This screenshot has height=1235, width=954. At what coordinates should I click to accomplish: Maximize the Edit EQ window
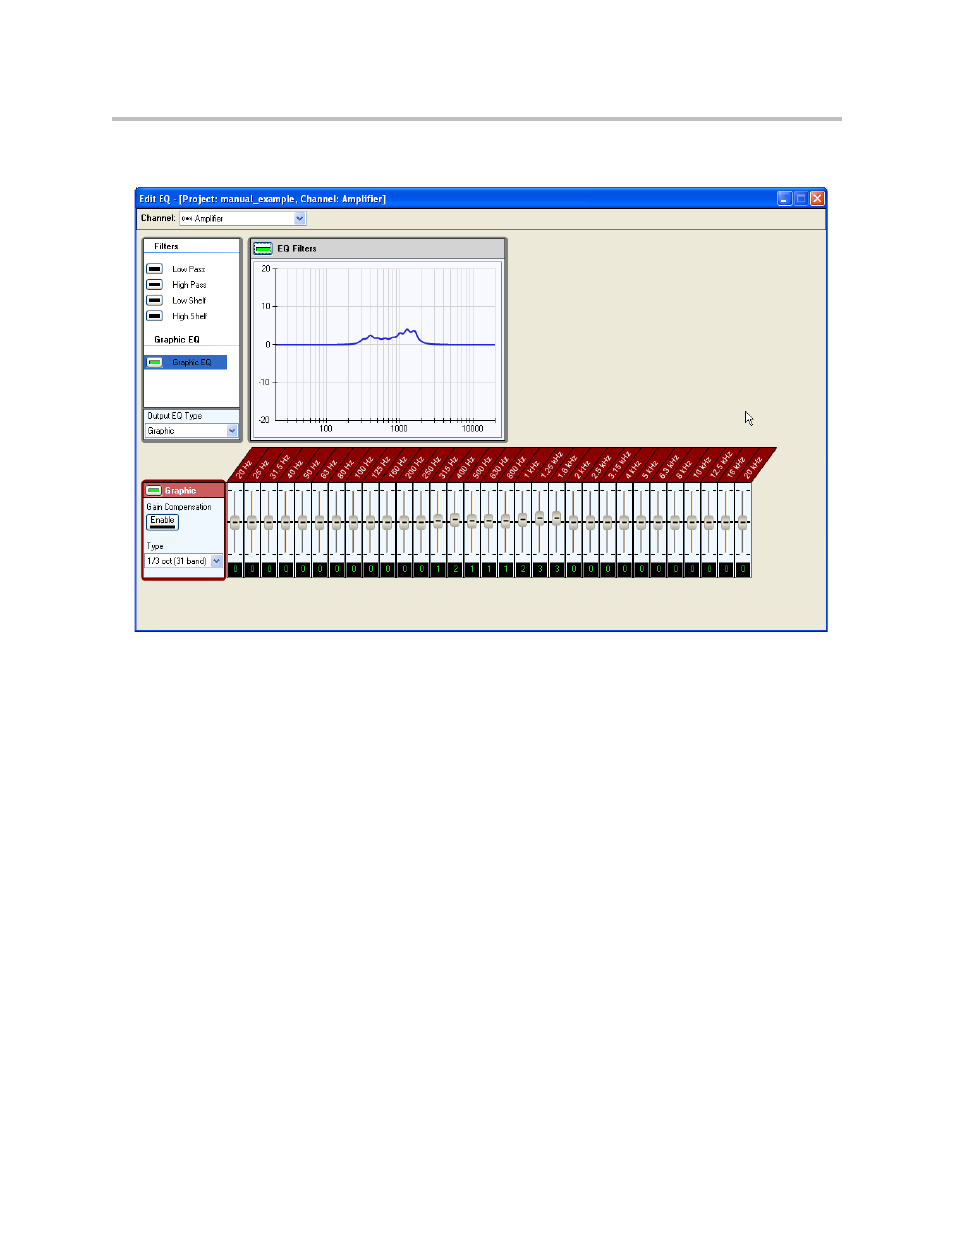pyautogui.click(x=801, y=198)
